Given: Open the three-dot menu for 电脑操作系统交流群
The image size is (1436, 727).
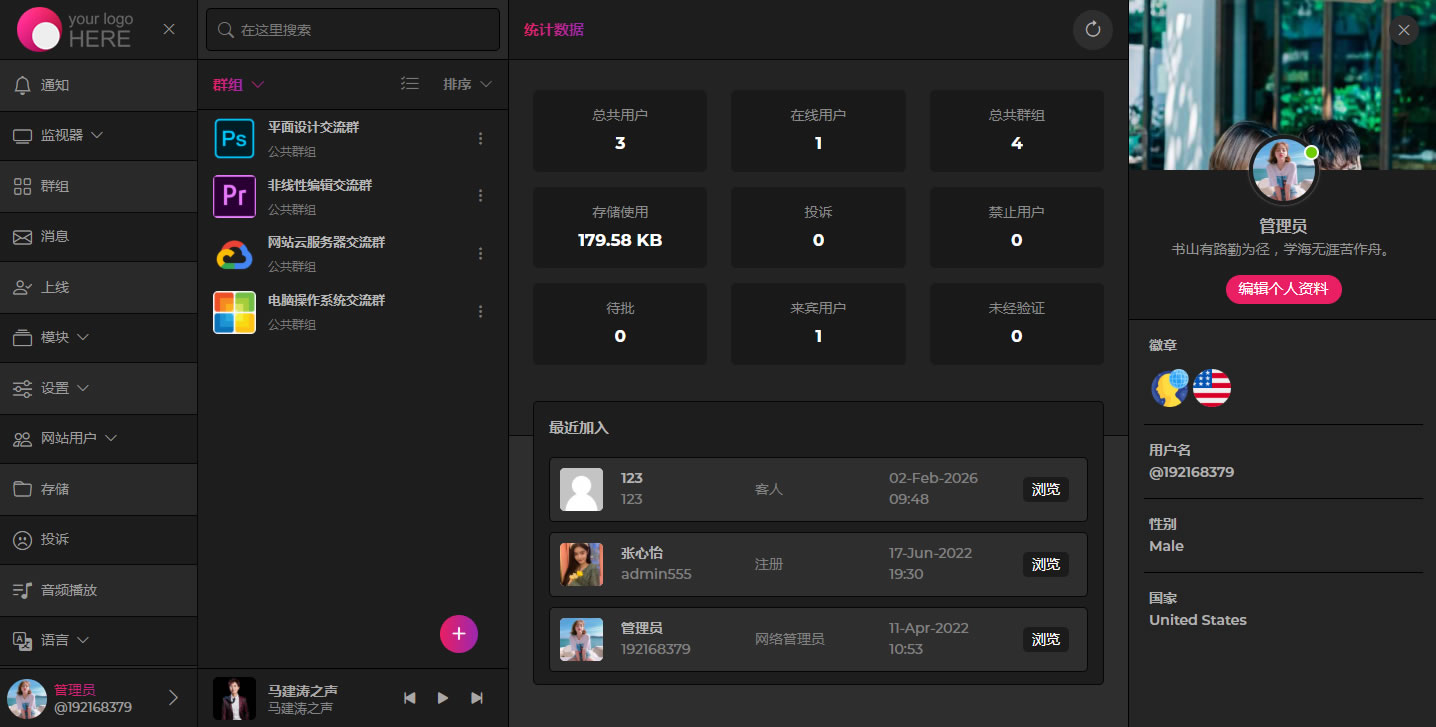Looking at the screenshot, I should pyautogui.click(x=480, y=312).
